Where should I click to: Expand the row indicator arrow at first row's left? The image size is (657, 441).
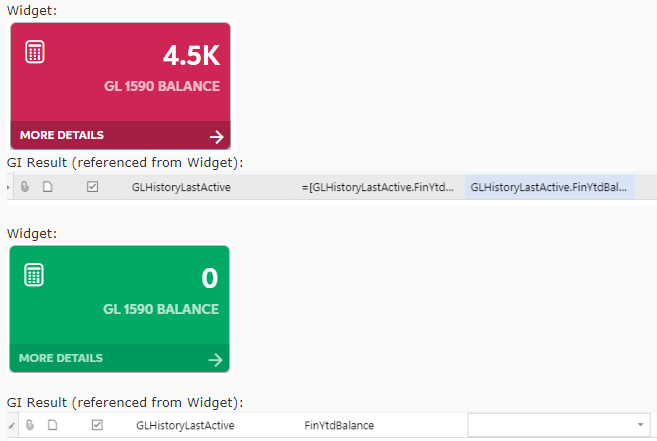coord(9,187)
